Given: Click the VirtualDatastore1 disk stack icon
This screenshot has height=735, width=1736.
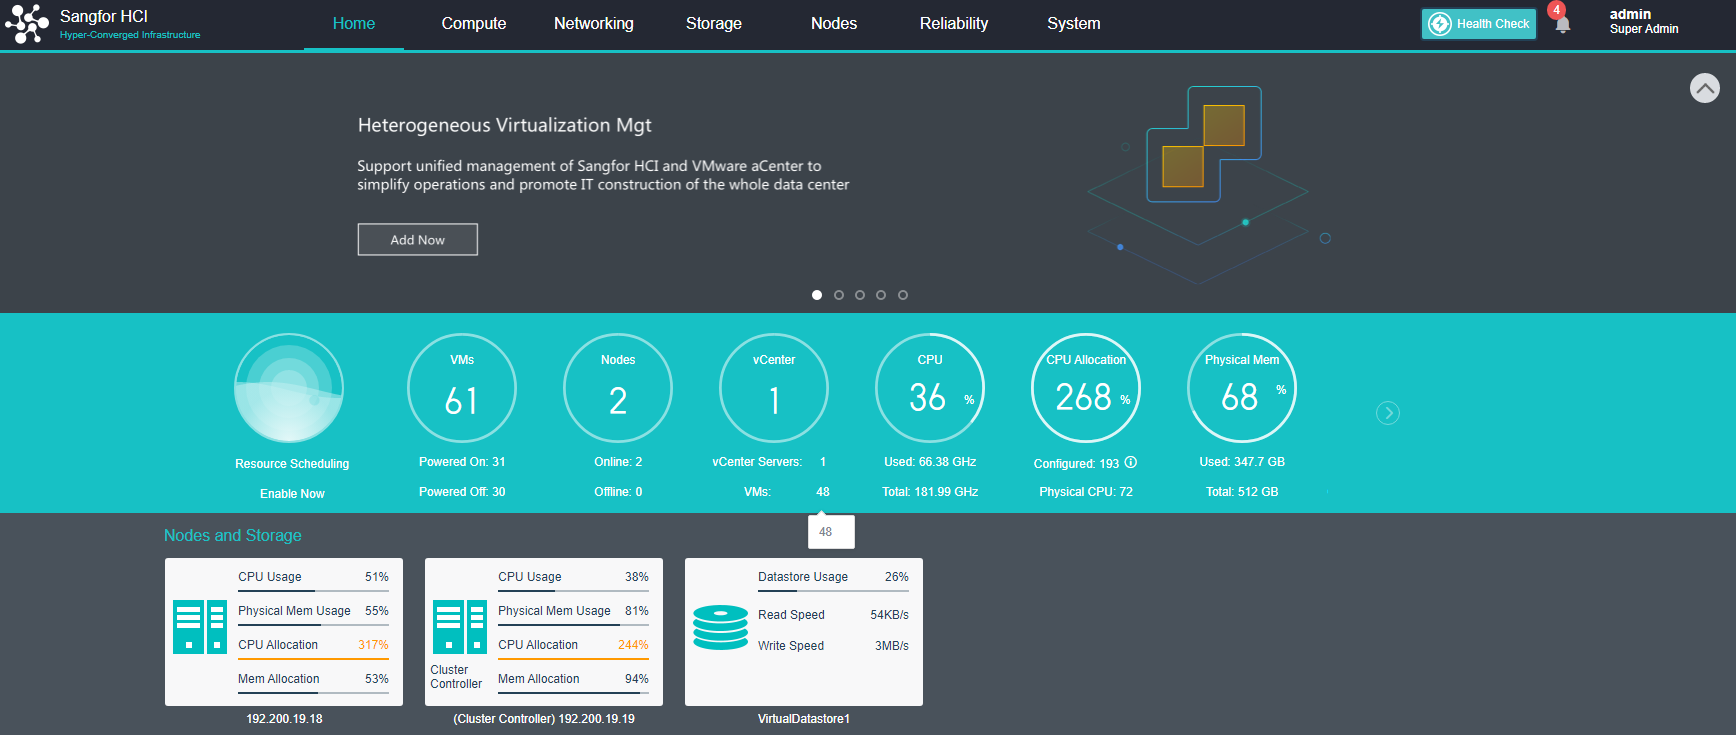Looking at the screenshot, I should 720,627.
